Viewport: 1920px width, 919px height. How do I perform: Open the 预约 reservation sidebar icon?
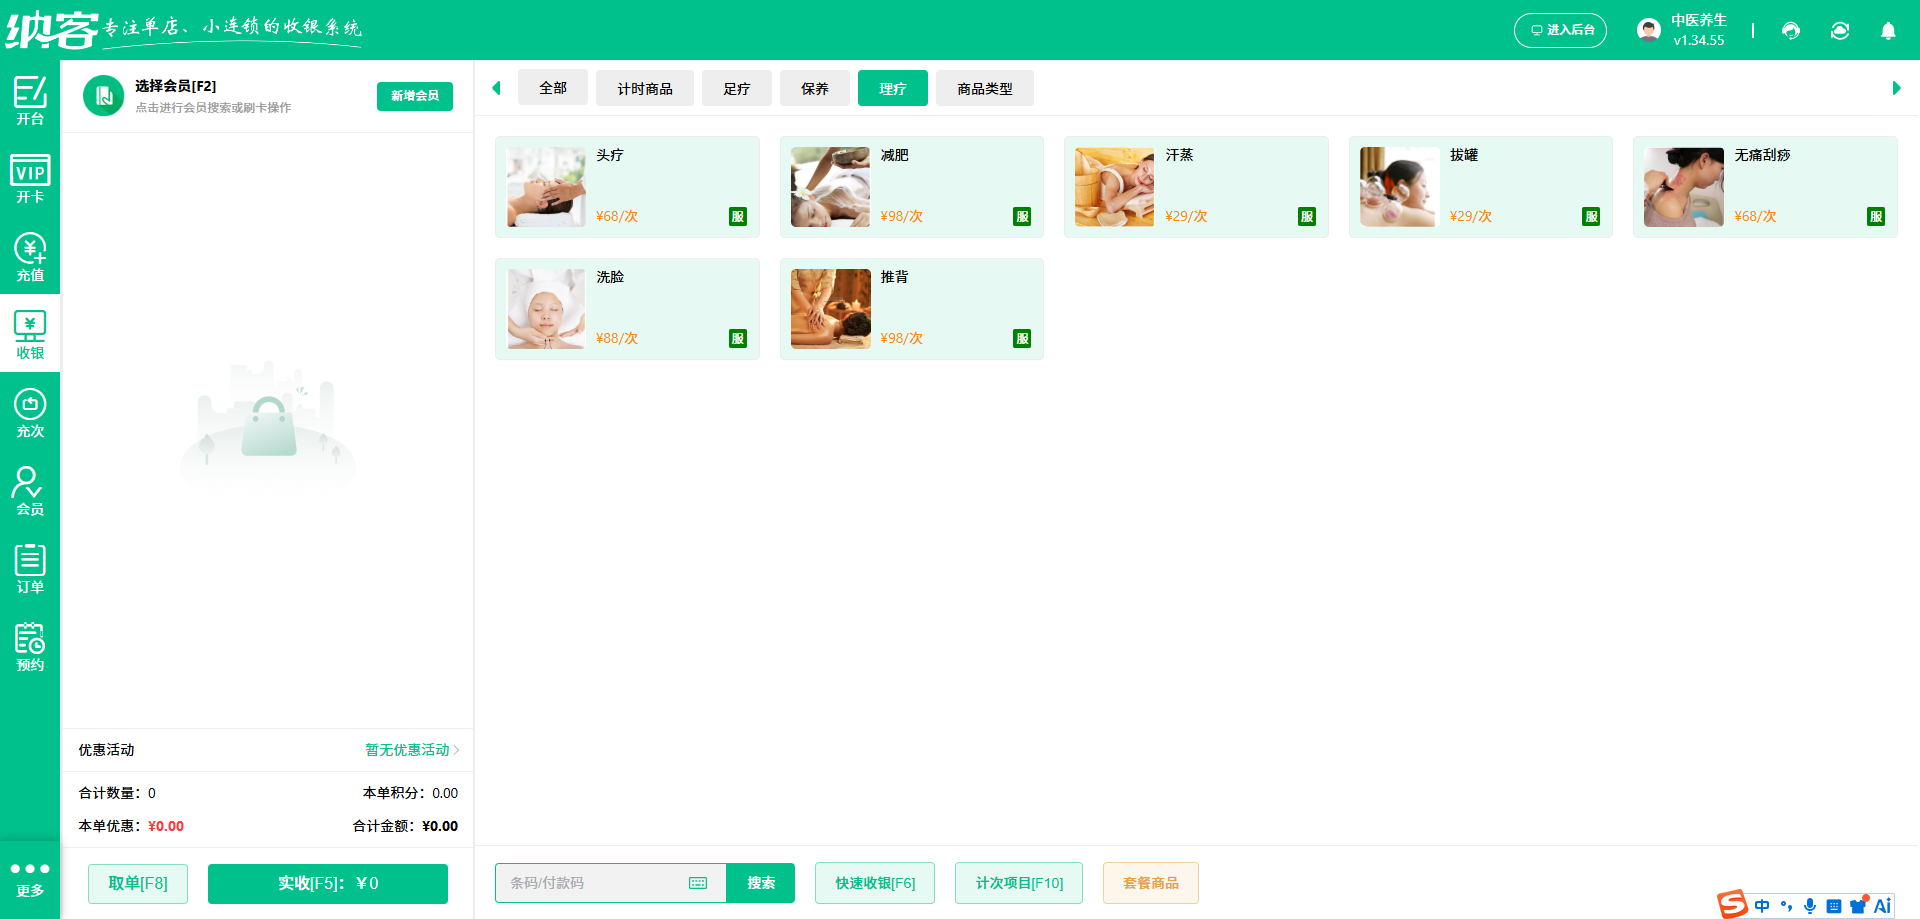point(30,645)
